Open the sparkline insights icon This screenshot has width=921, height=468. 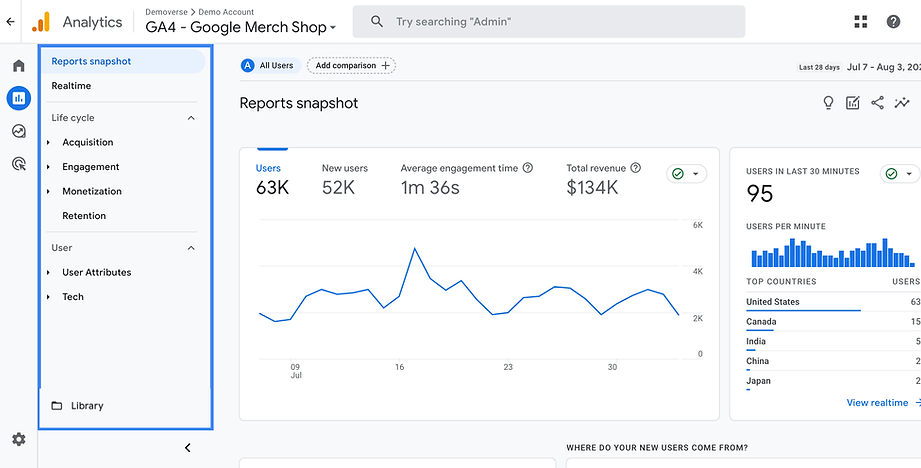(902, 103)
